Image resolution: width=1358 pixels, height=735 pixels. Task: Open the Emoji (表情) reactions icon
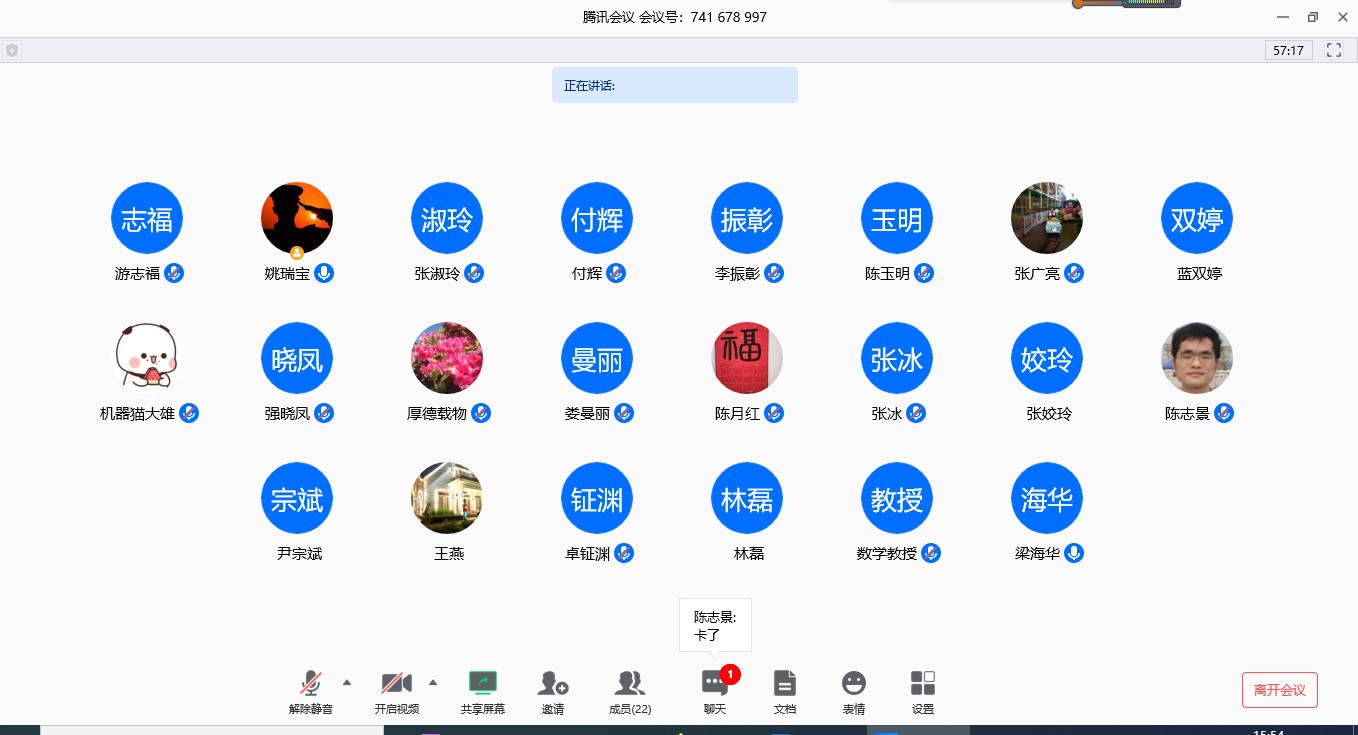pos(853,685)
